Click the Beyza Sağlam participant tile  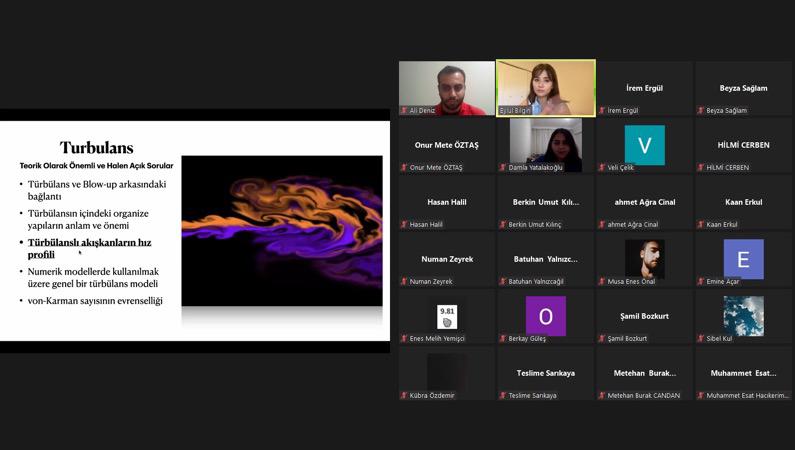[x=743, y=88]
